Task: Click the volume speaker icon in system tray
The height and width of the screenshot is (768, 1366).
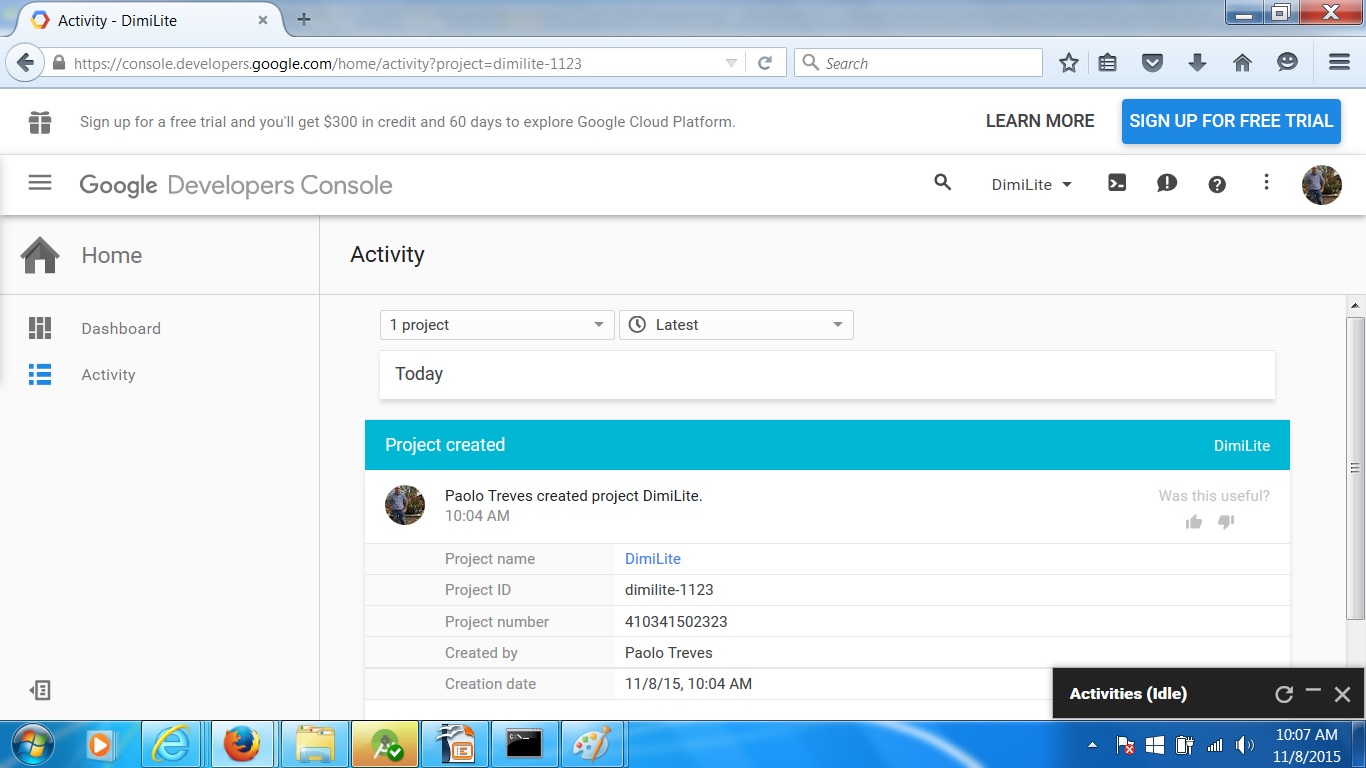Action: click(1244, 745)
